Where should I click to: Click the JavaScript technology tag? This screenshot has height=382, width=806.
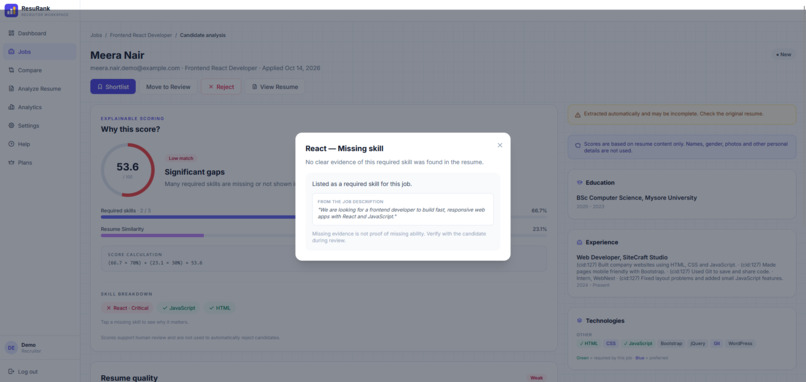(x=637, y=343)
